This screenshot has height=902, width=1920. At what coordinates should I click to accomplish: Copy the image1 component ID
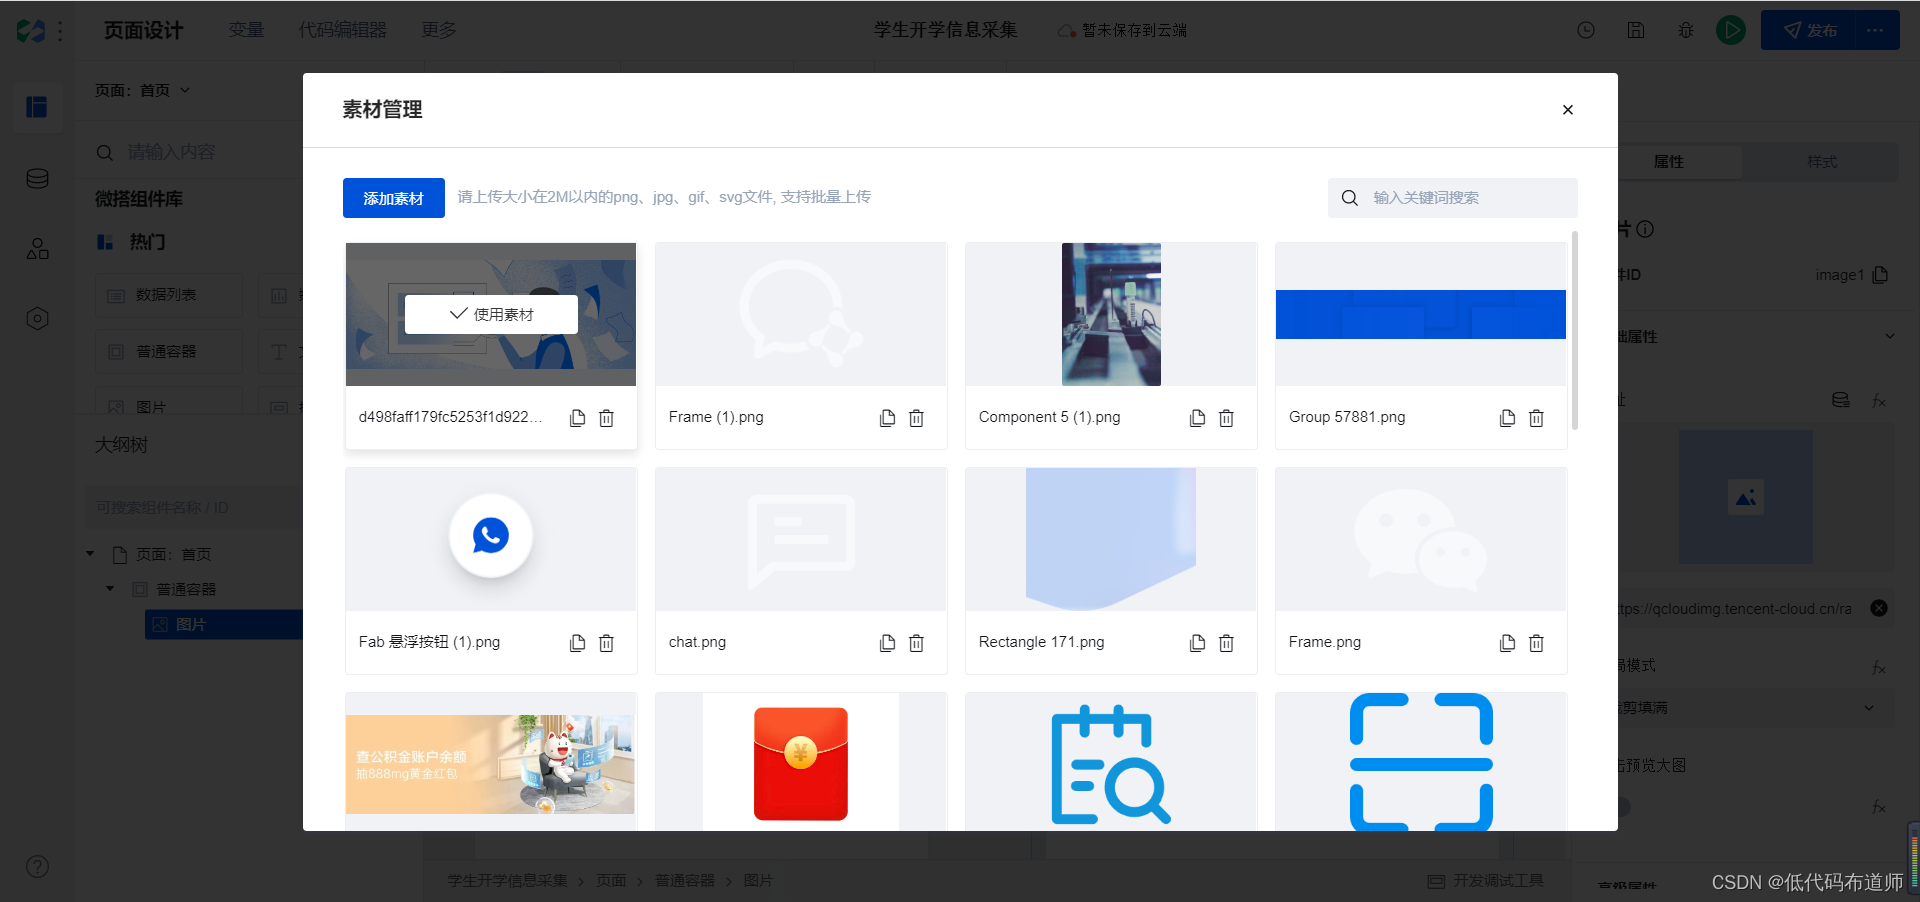(1880, 275)
